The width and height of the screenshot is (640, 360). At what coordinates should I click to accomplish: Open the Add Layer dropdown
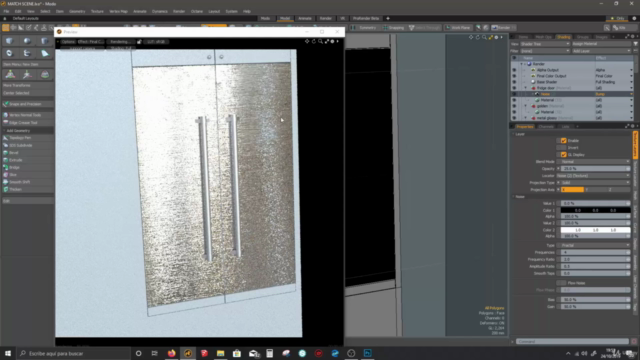coord(601,51)
